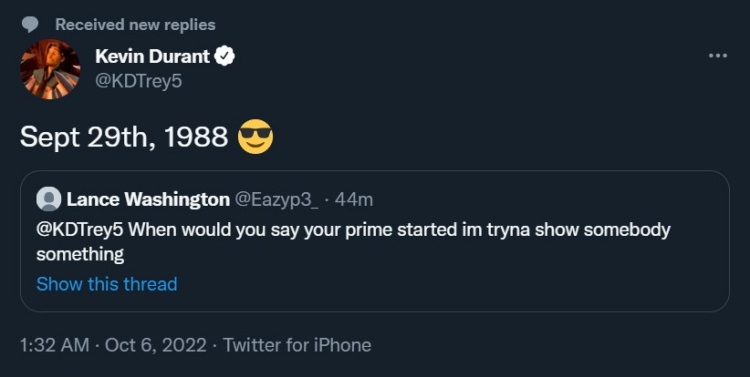Click Lance Washington's default avatar icon

pos(48,199)
